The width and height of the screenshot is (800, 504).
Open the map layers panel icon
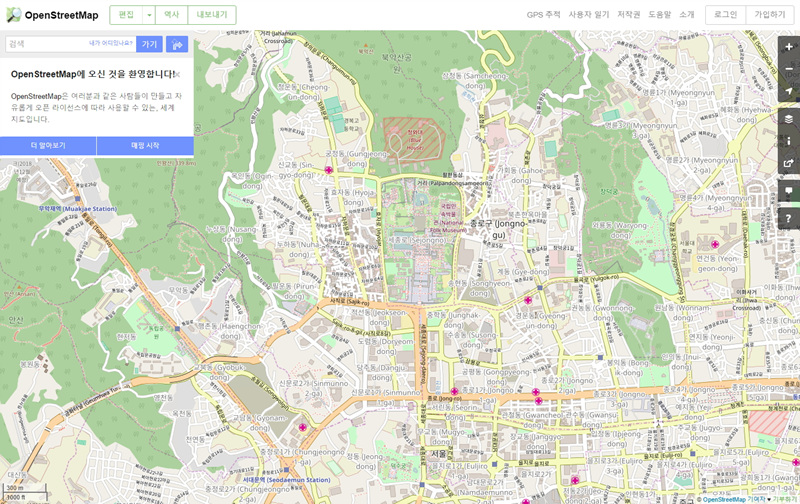pyautogui.click(x=789, y=119)
